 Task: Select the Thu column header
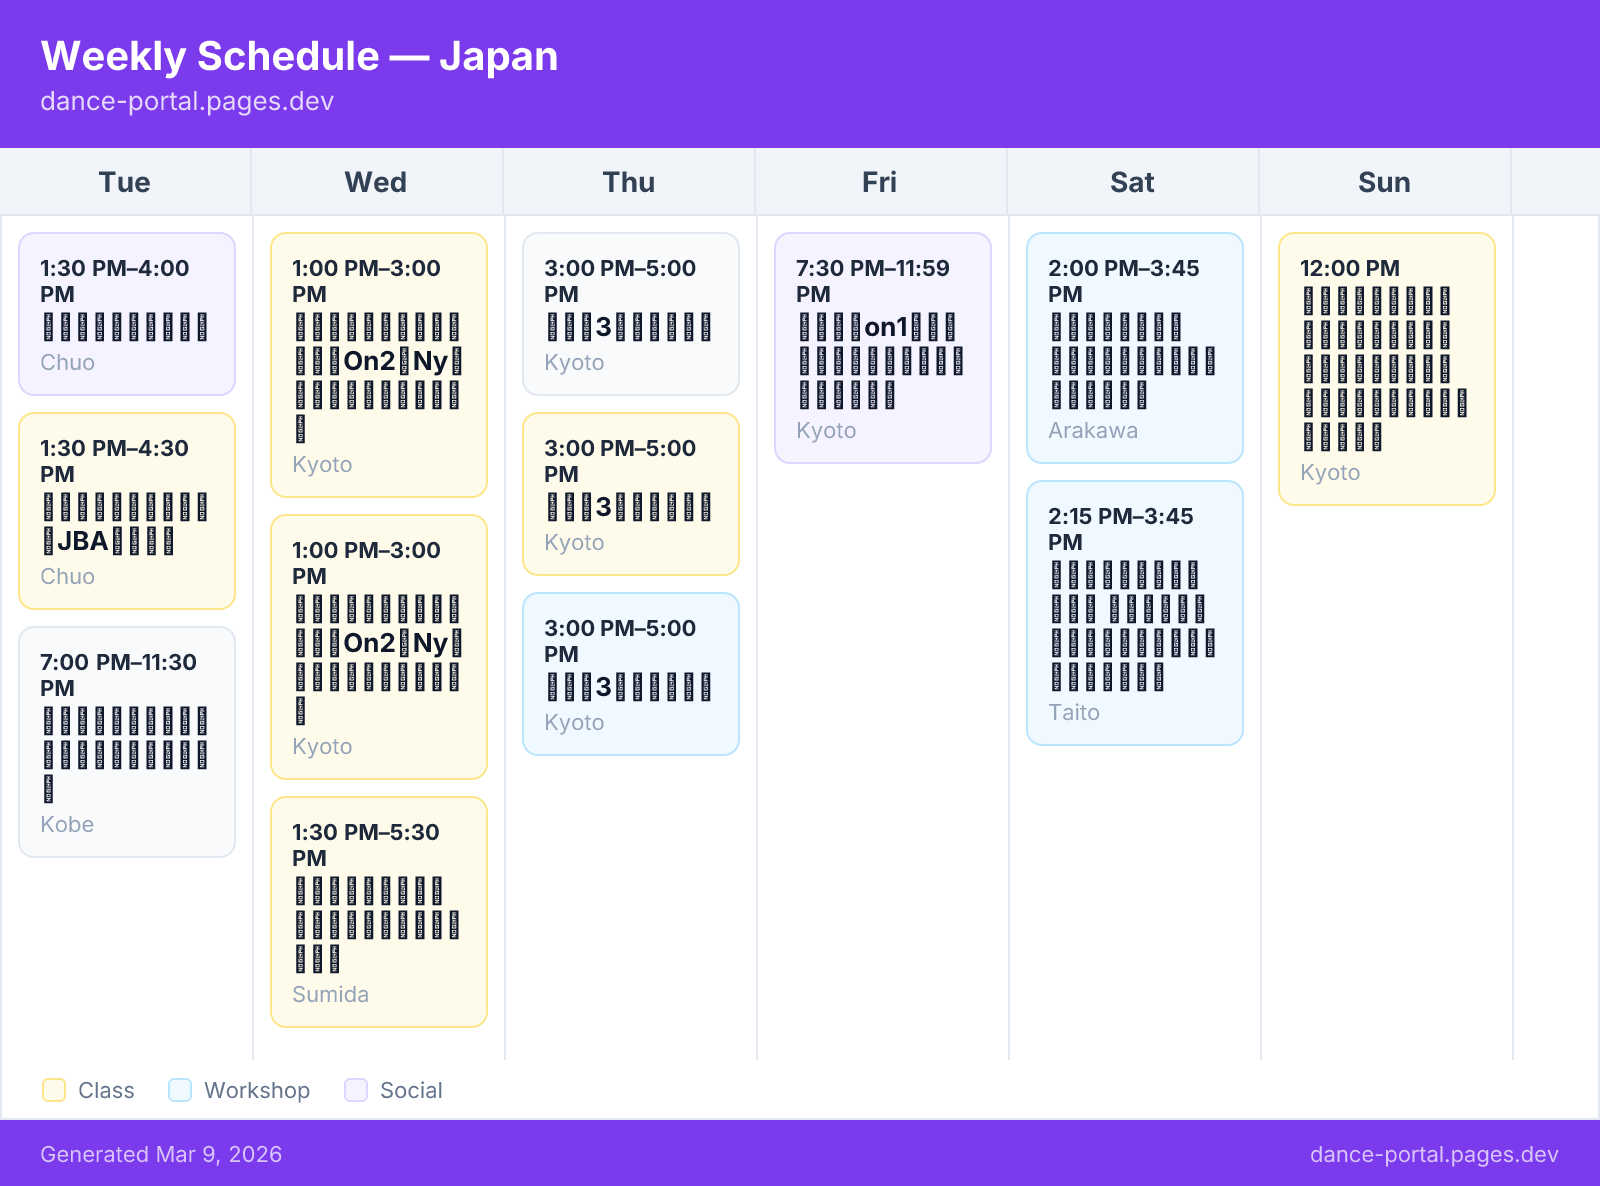coord(629,182)
